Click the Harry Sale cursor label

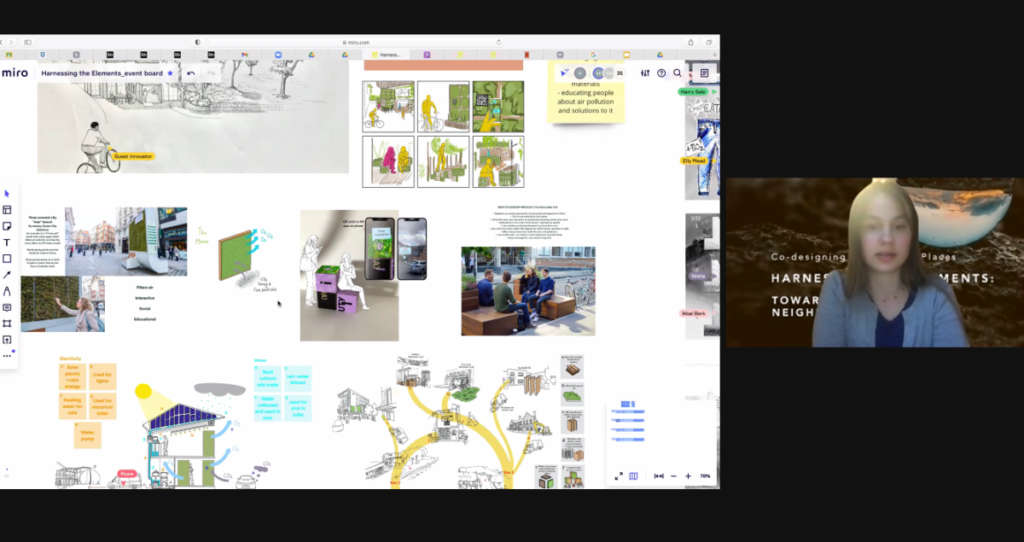coord(693,92)
